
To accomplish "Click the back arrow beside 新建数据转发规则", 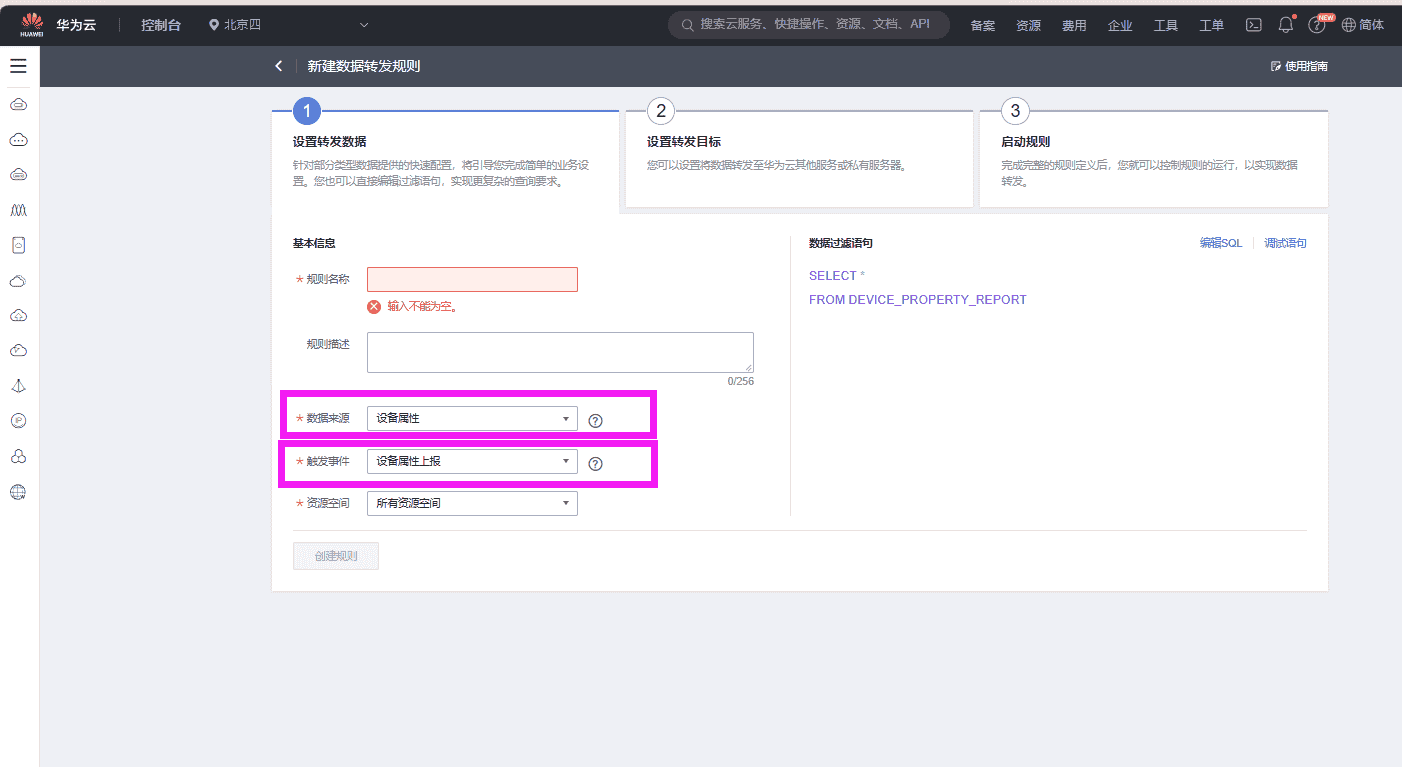I will [279, 65].
